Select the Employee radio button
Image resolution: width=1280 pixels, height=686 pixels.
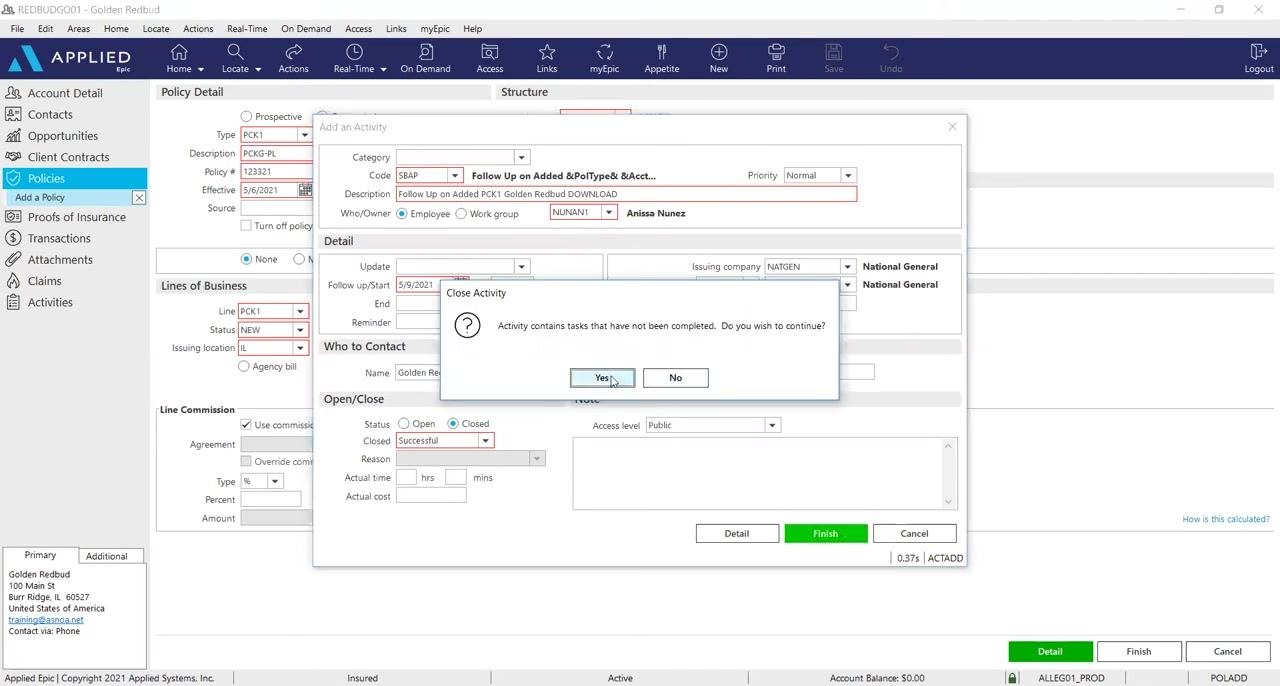pos(403,214)
